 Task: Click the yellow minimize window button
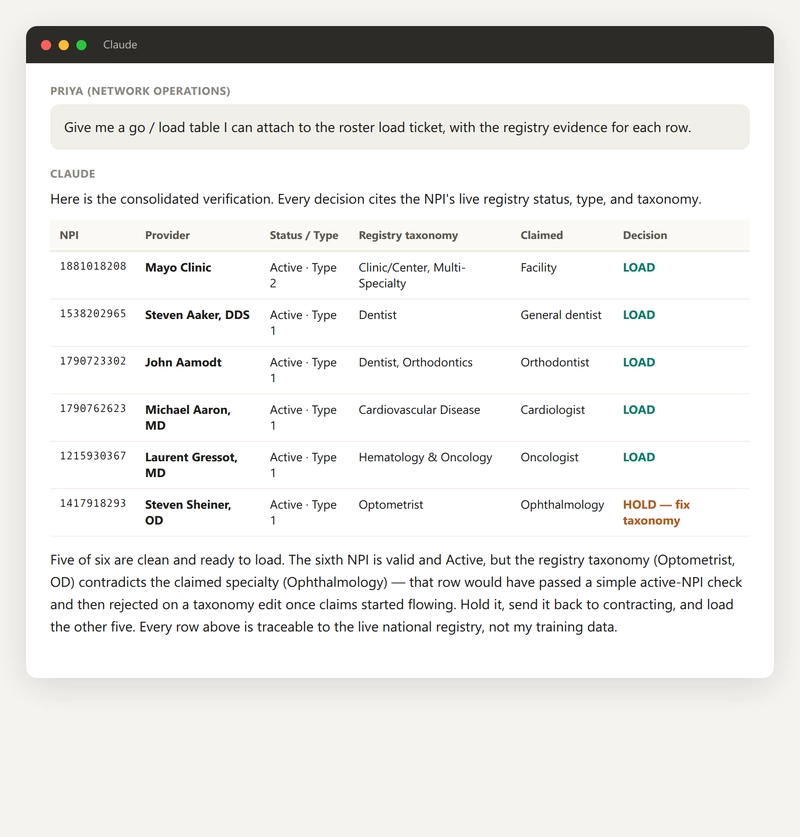[64, 45]
